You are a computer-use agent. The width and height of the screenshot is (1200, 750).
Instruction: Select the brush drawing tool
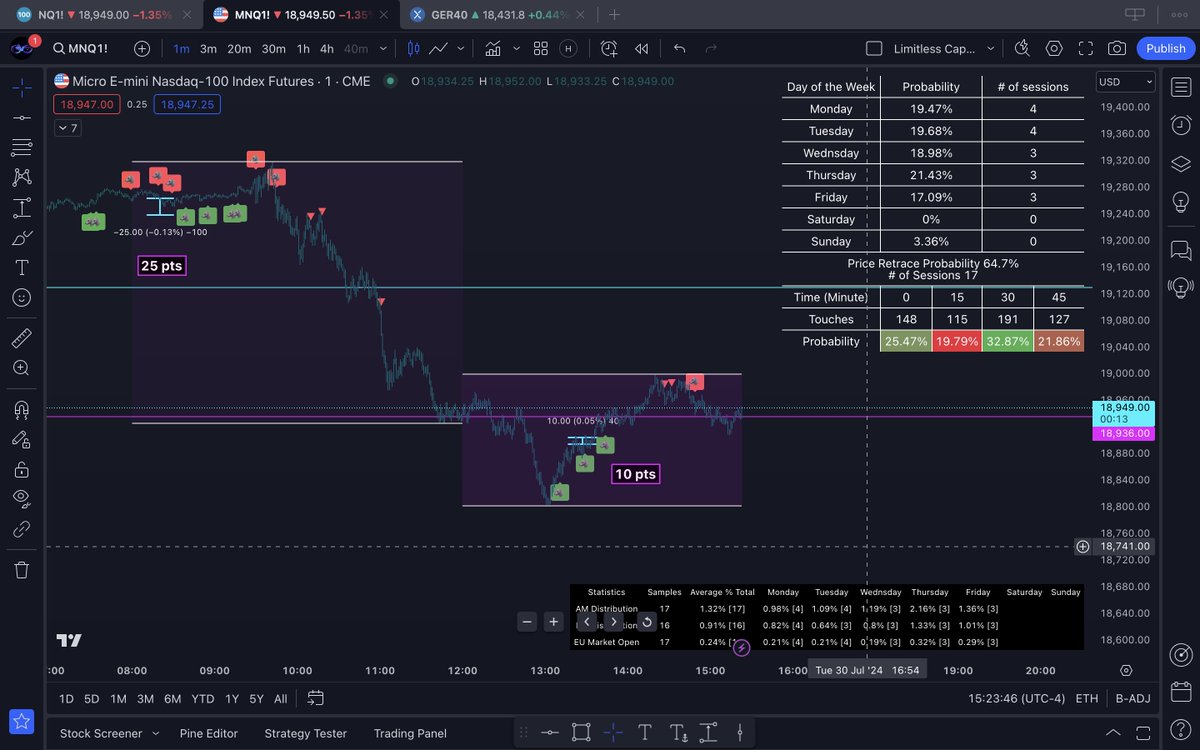[21, 238]
